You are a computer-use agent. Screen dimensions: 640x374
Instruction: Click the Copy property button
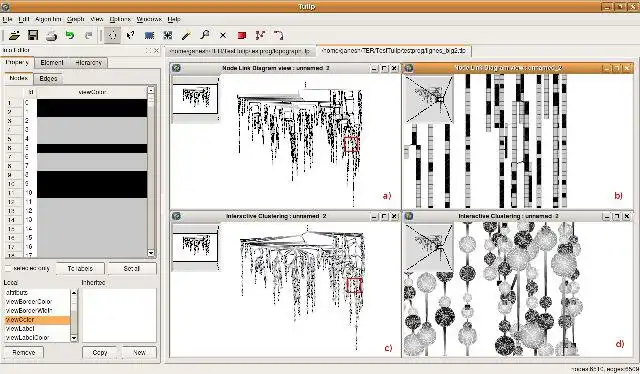pyautogui.click(x=100, y=352)
